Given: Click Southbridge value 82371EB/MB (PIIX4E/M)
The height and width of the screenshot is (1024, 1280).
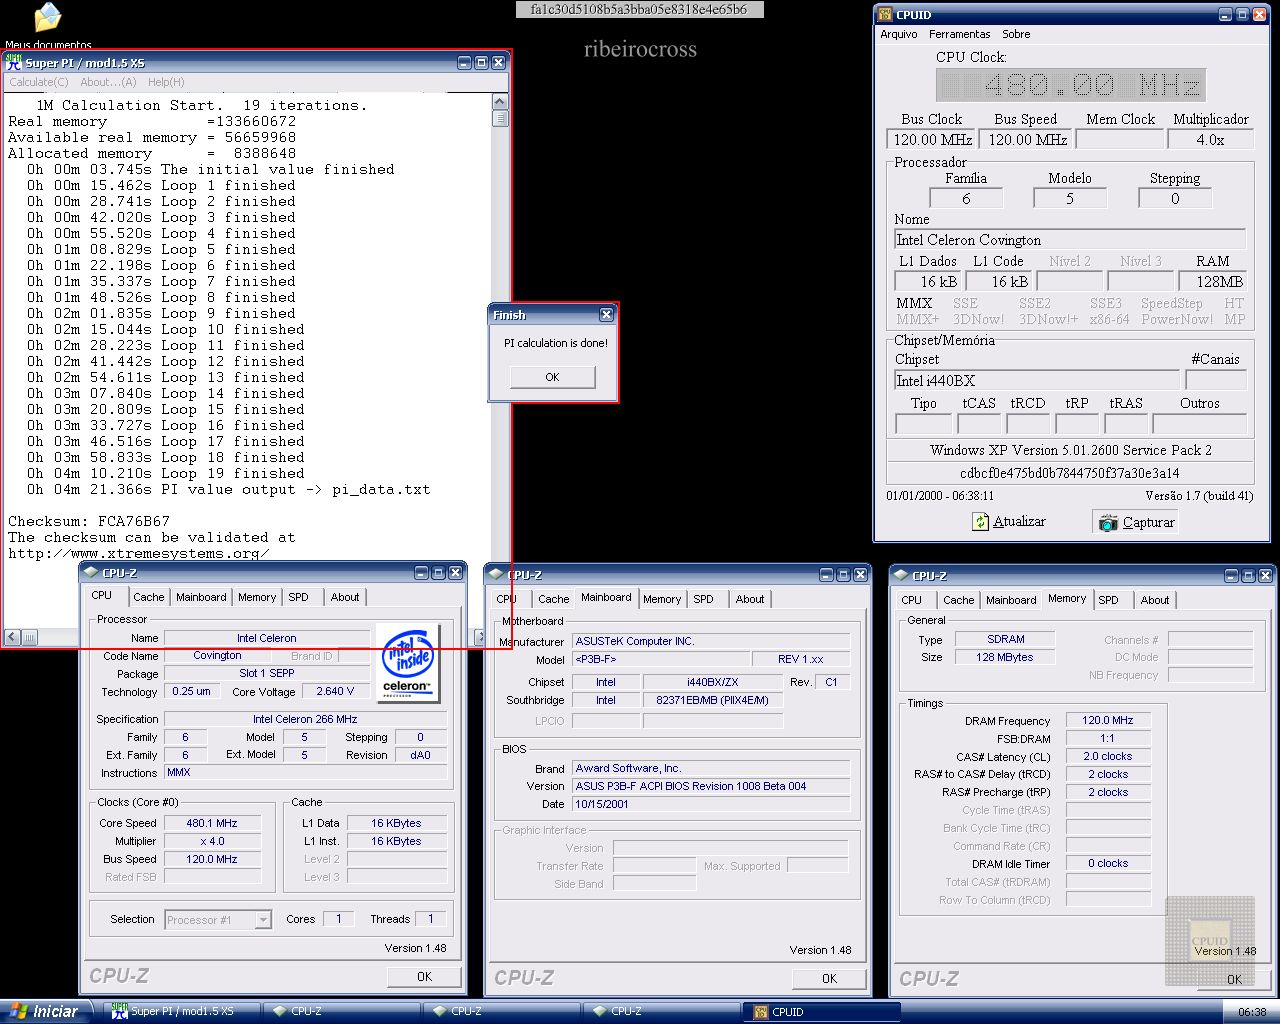Looking at the screenshot, I should pyautogui.click(x=712, y=700).
